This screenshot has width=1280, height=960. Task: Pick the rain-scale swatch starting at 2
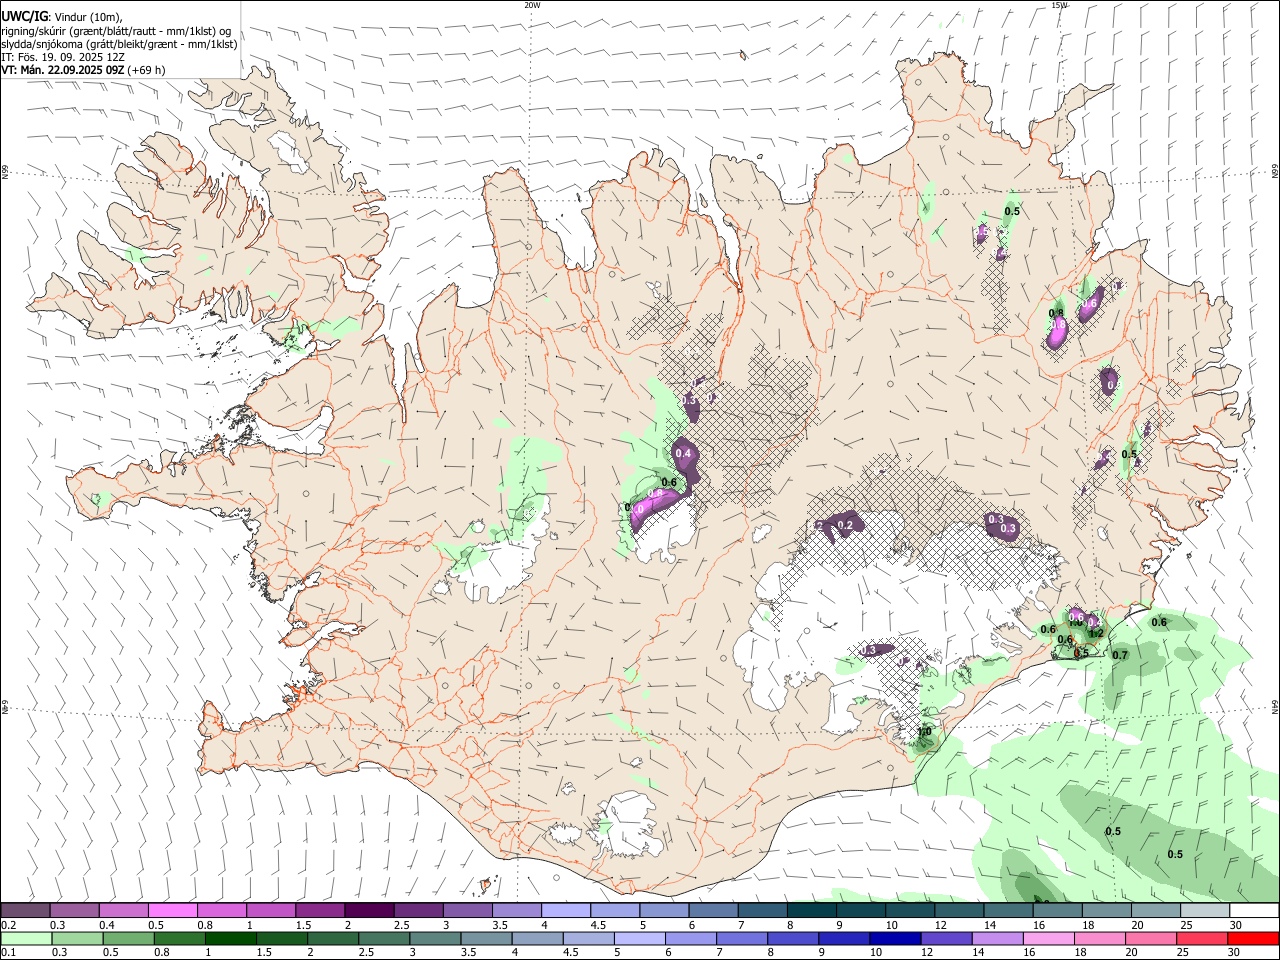pyautogui.click(x=333, y=938)
